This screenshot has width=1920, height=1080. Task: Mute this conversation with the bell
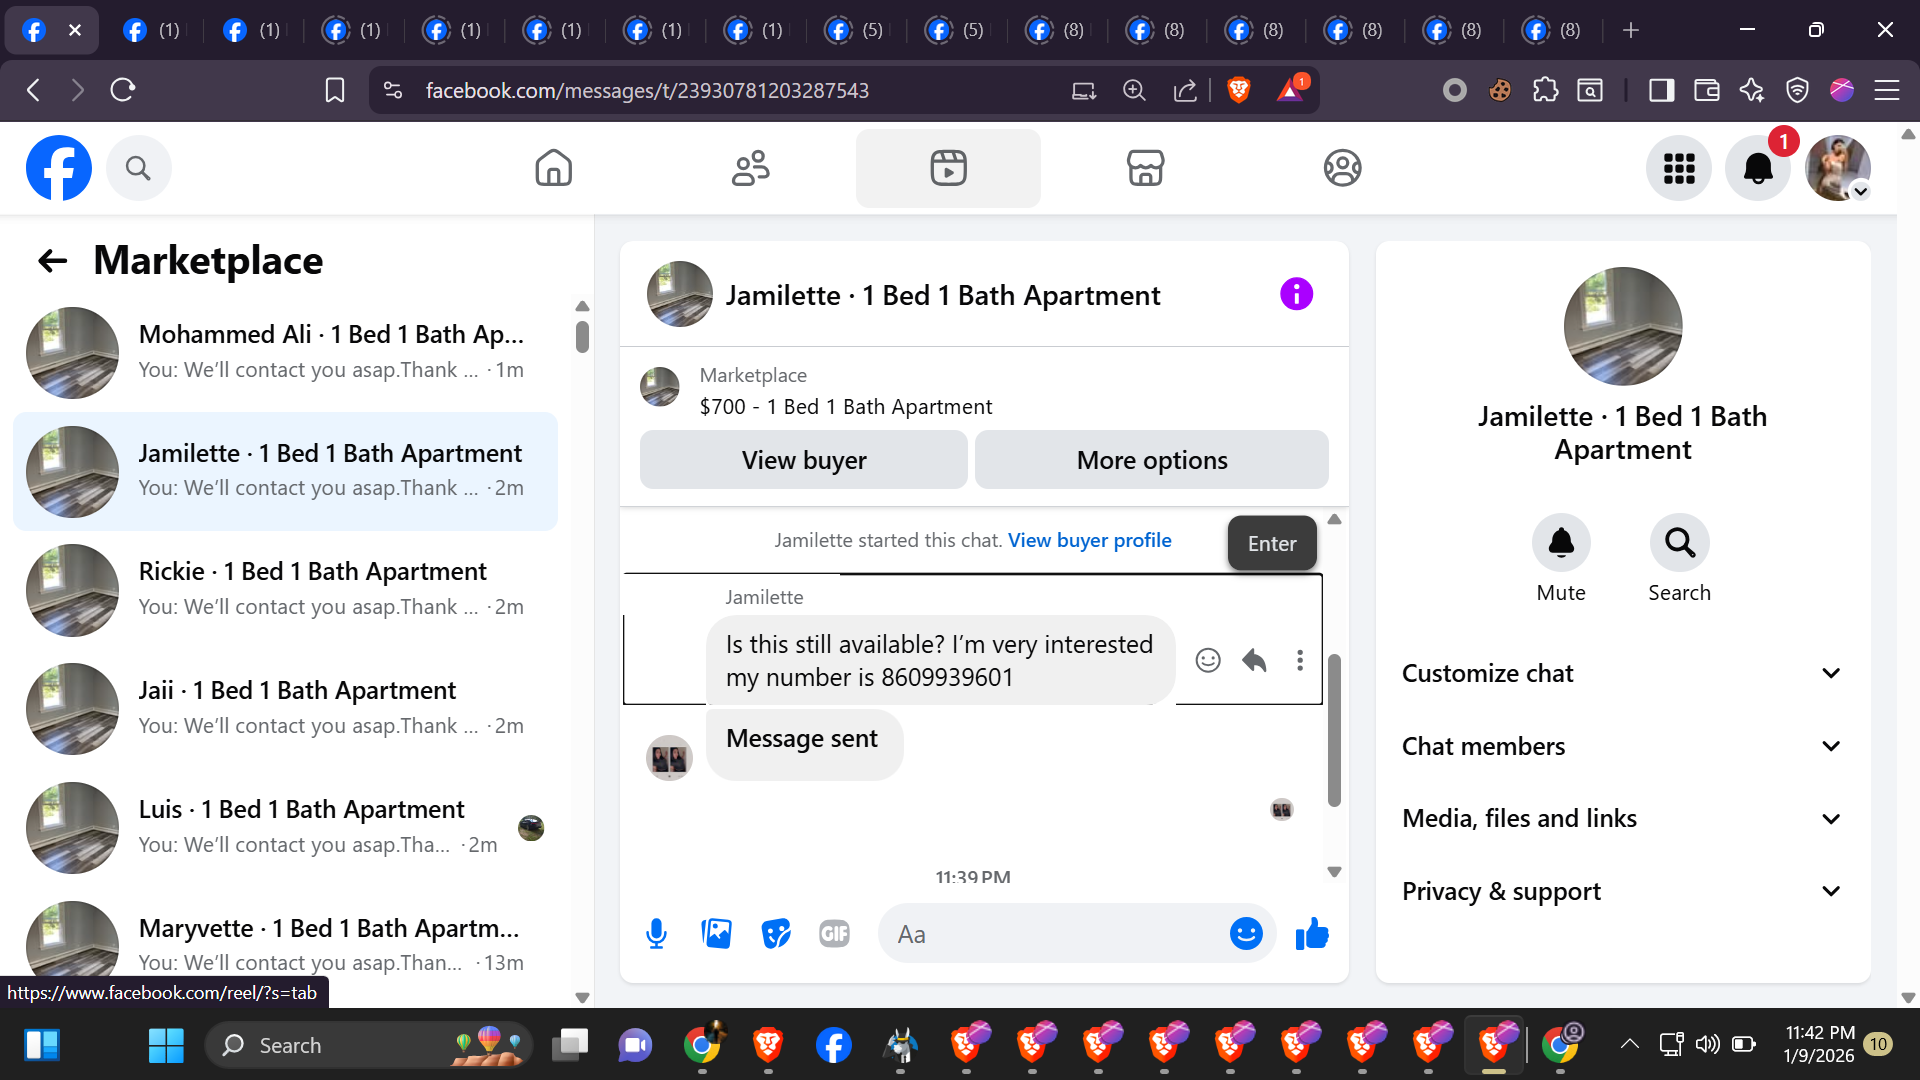tap(1561, 543)
